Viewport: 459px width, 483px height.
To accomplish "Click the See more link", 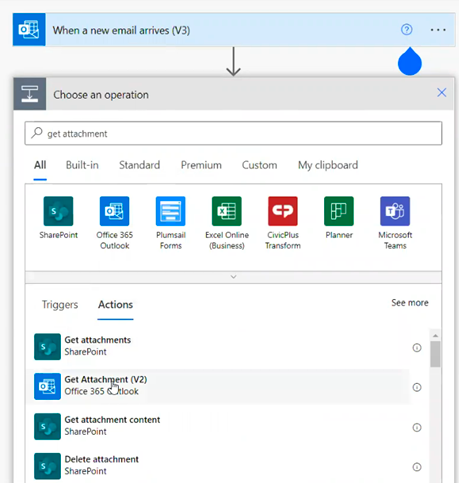I will [410, 303].
